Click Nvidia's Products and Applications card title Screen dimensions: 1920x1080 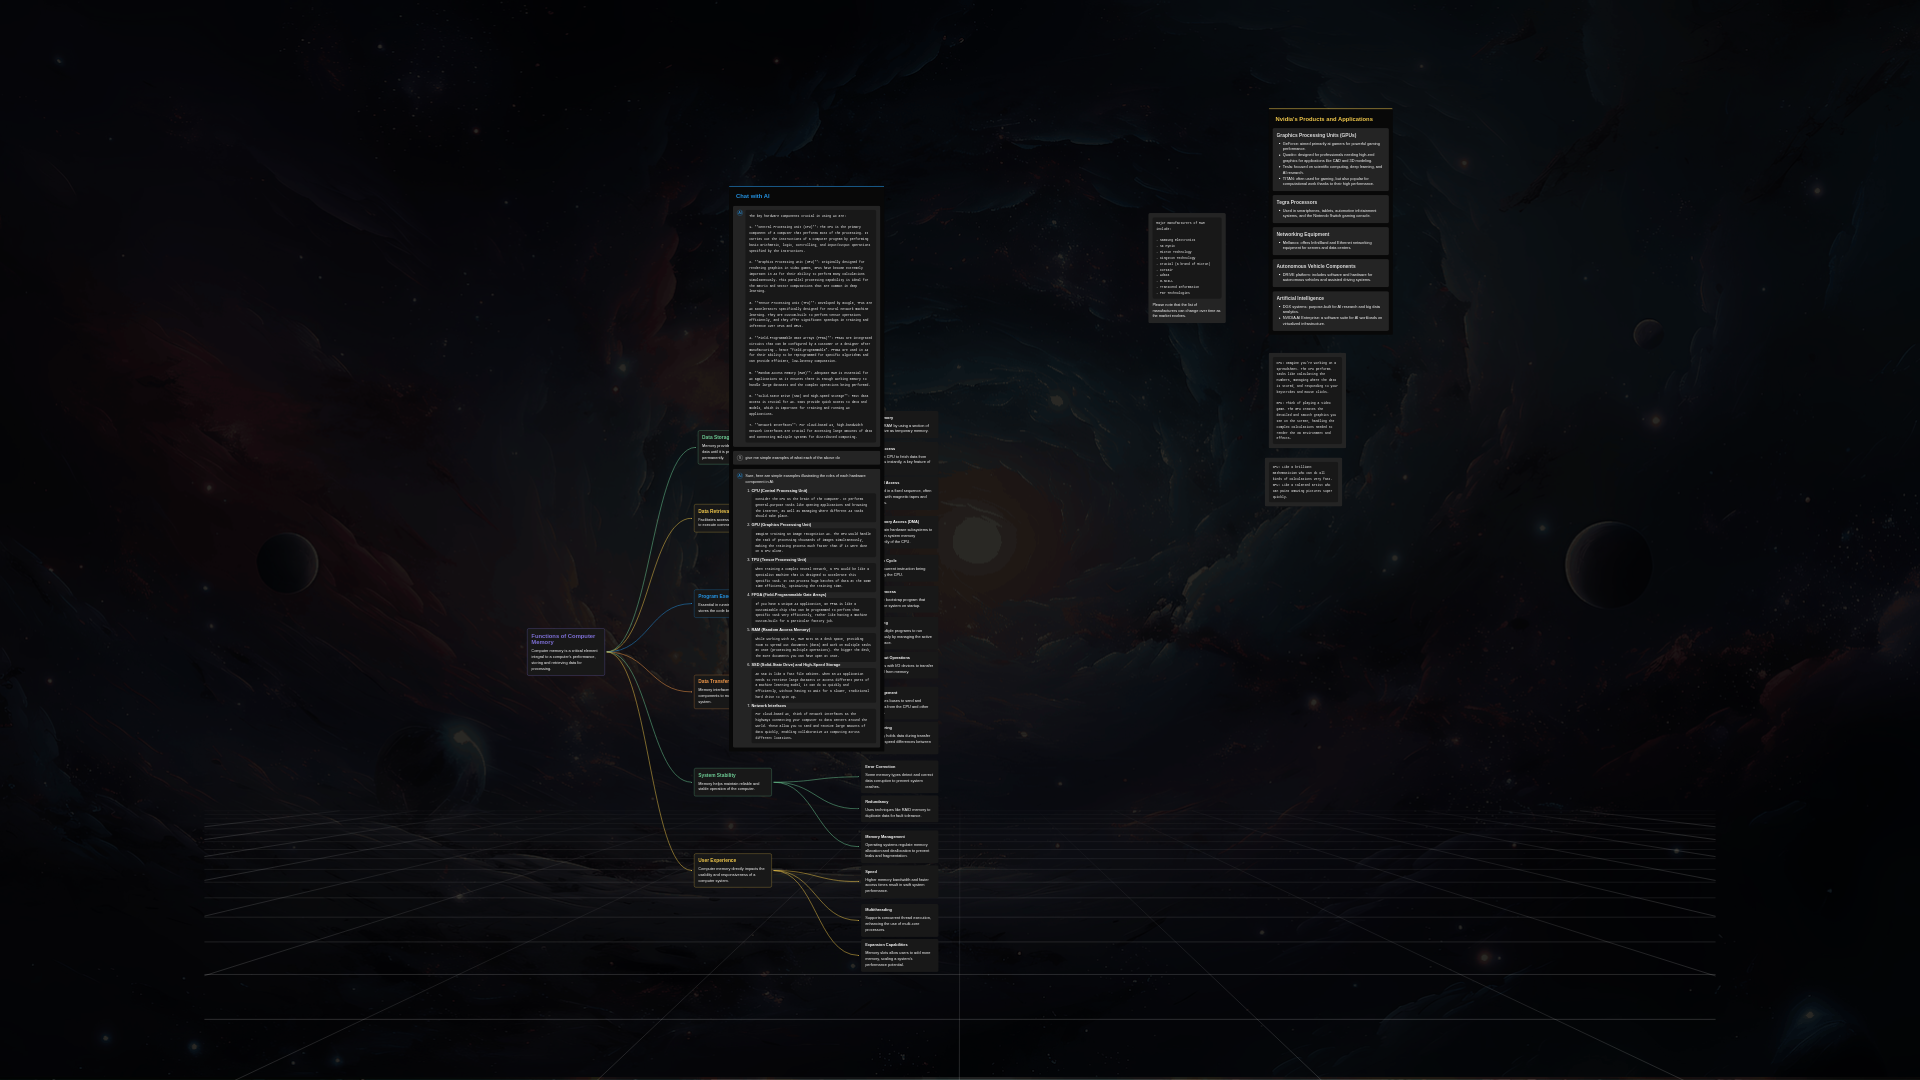(1324, 119)
